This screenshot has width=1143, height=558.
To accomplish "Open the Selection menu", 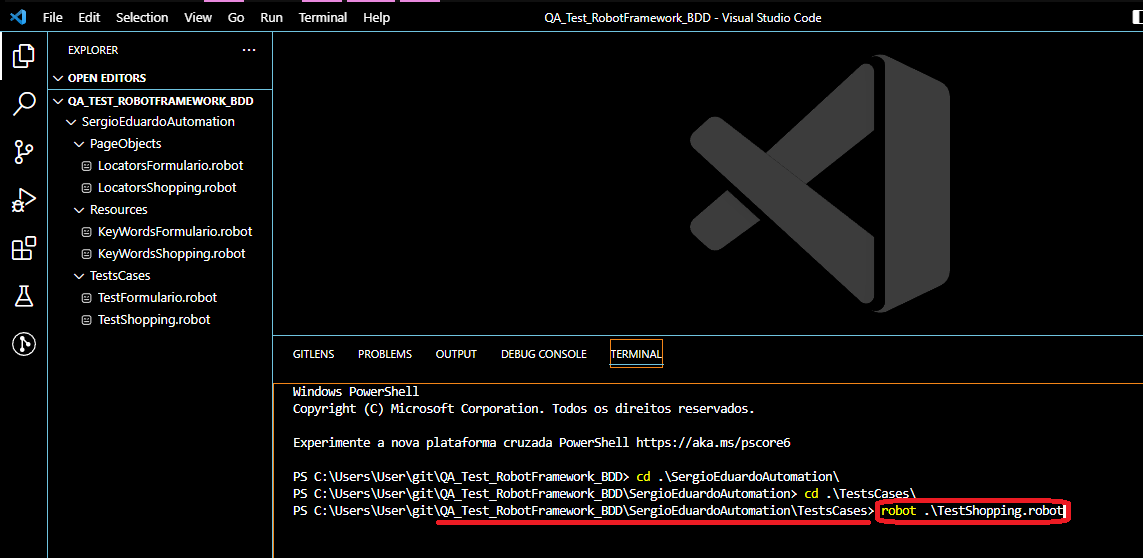I will pos(142,18).
